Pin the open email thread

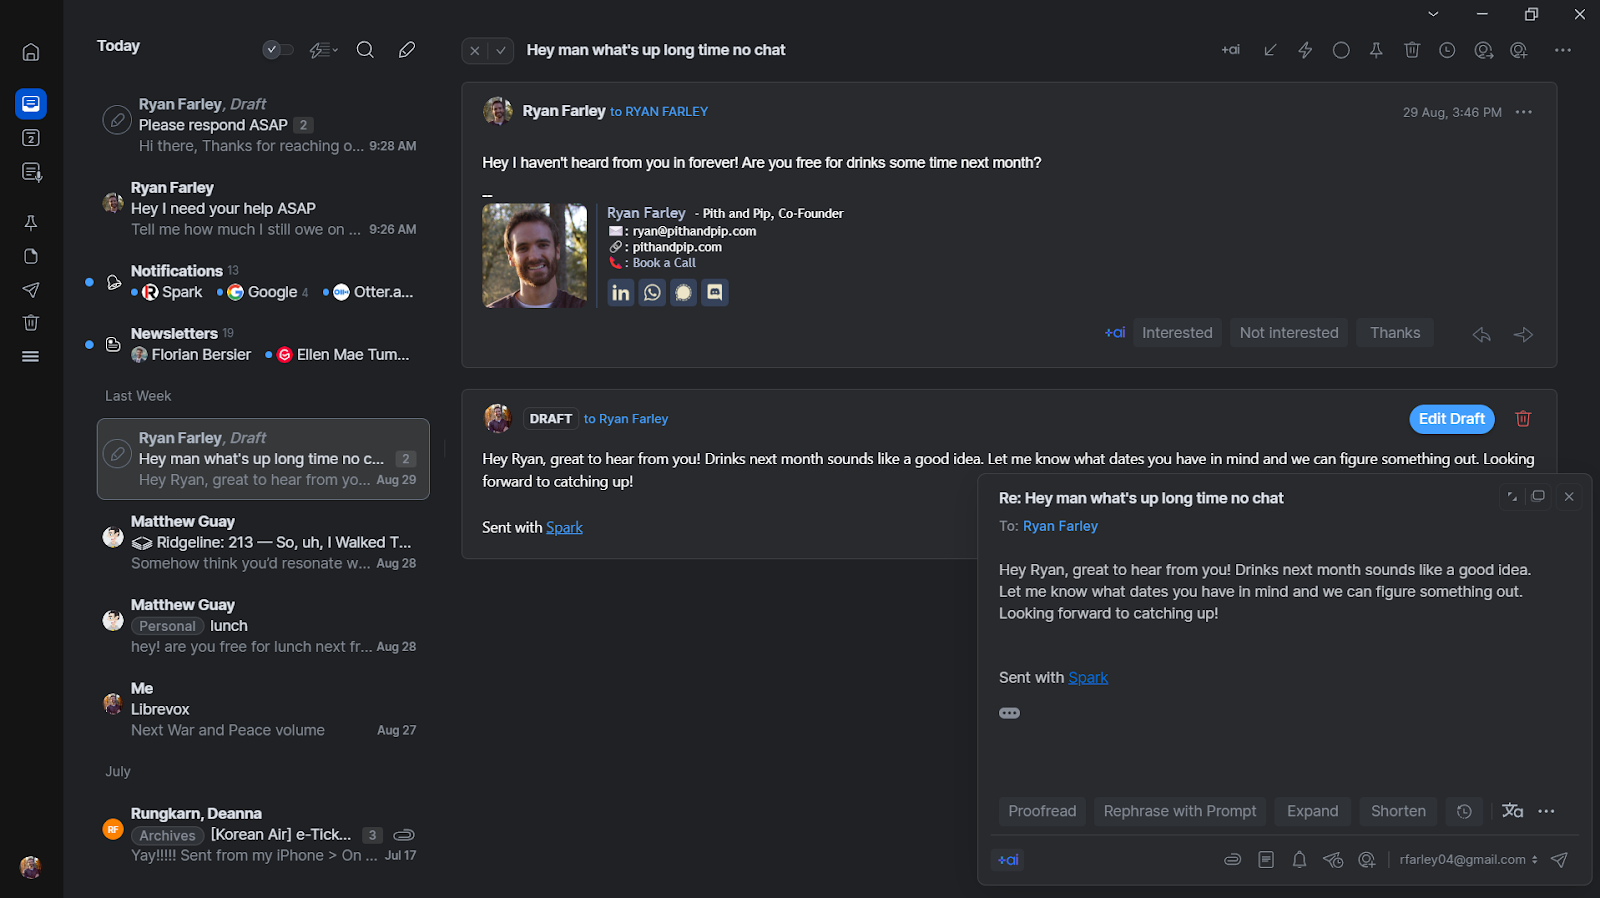pyautogui.click(x=1376, y=50)
